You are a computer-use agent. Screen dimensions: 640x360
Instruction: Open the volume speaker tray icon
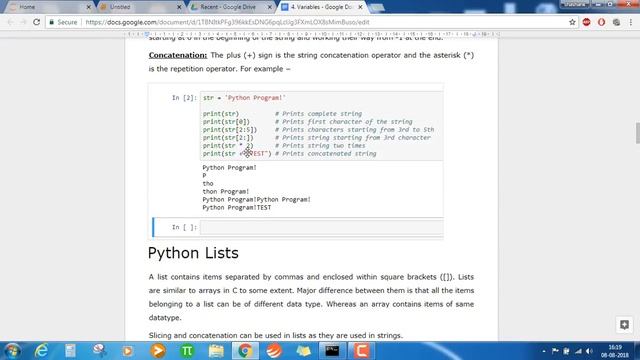589,351
